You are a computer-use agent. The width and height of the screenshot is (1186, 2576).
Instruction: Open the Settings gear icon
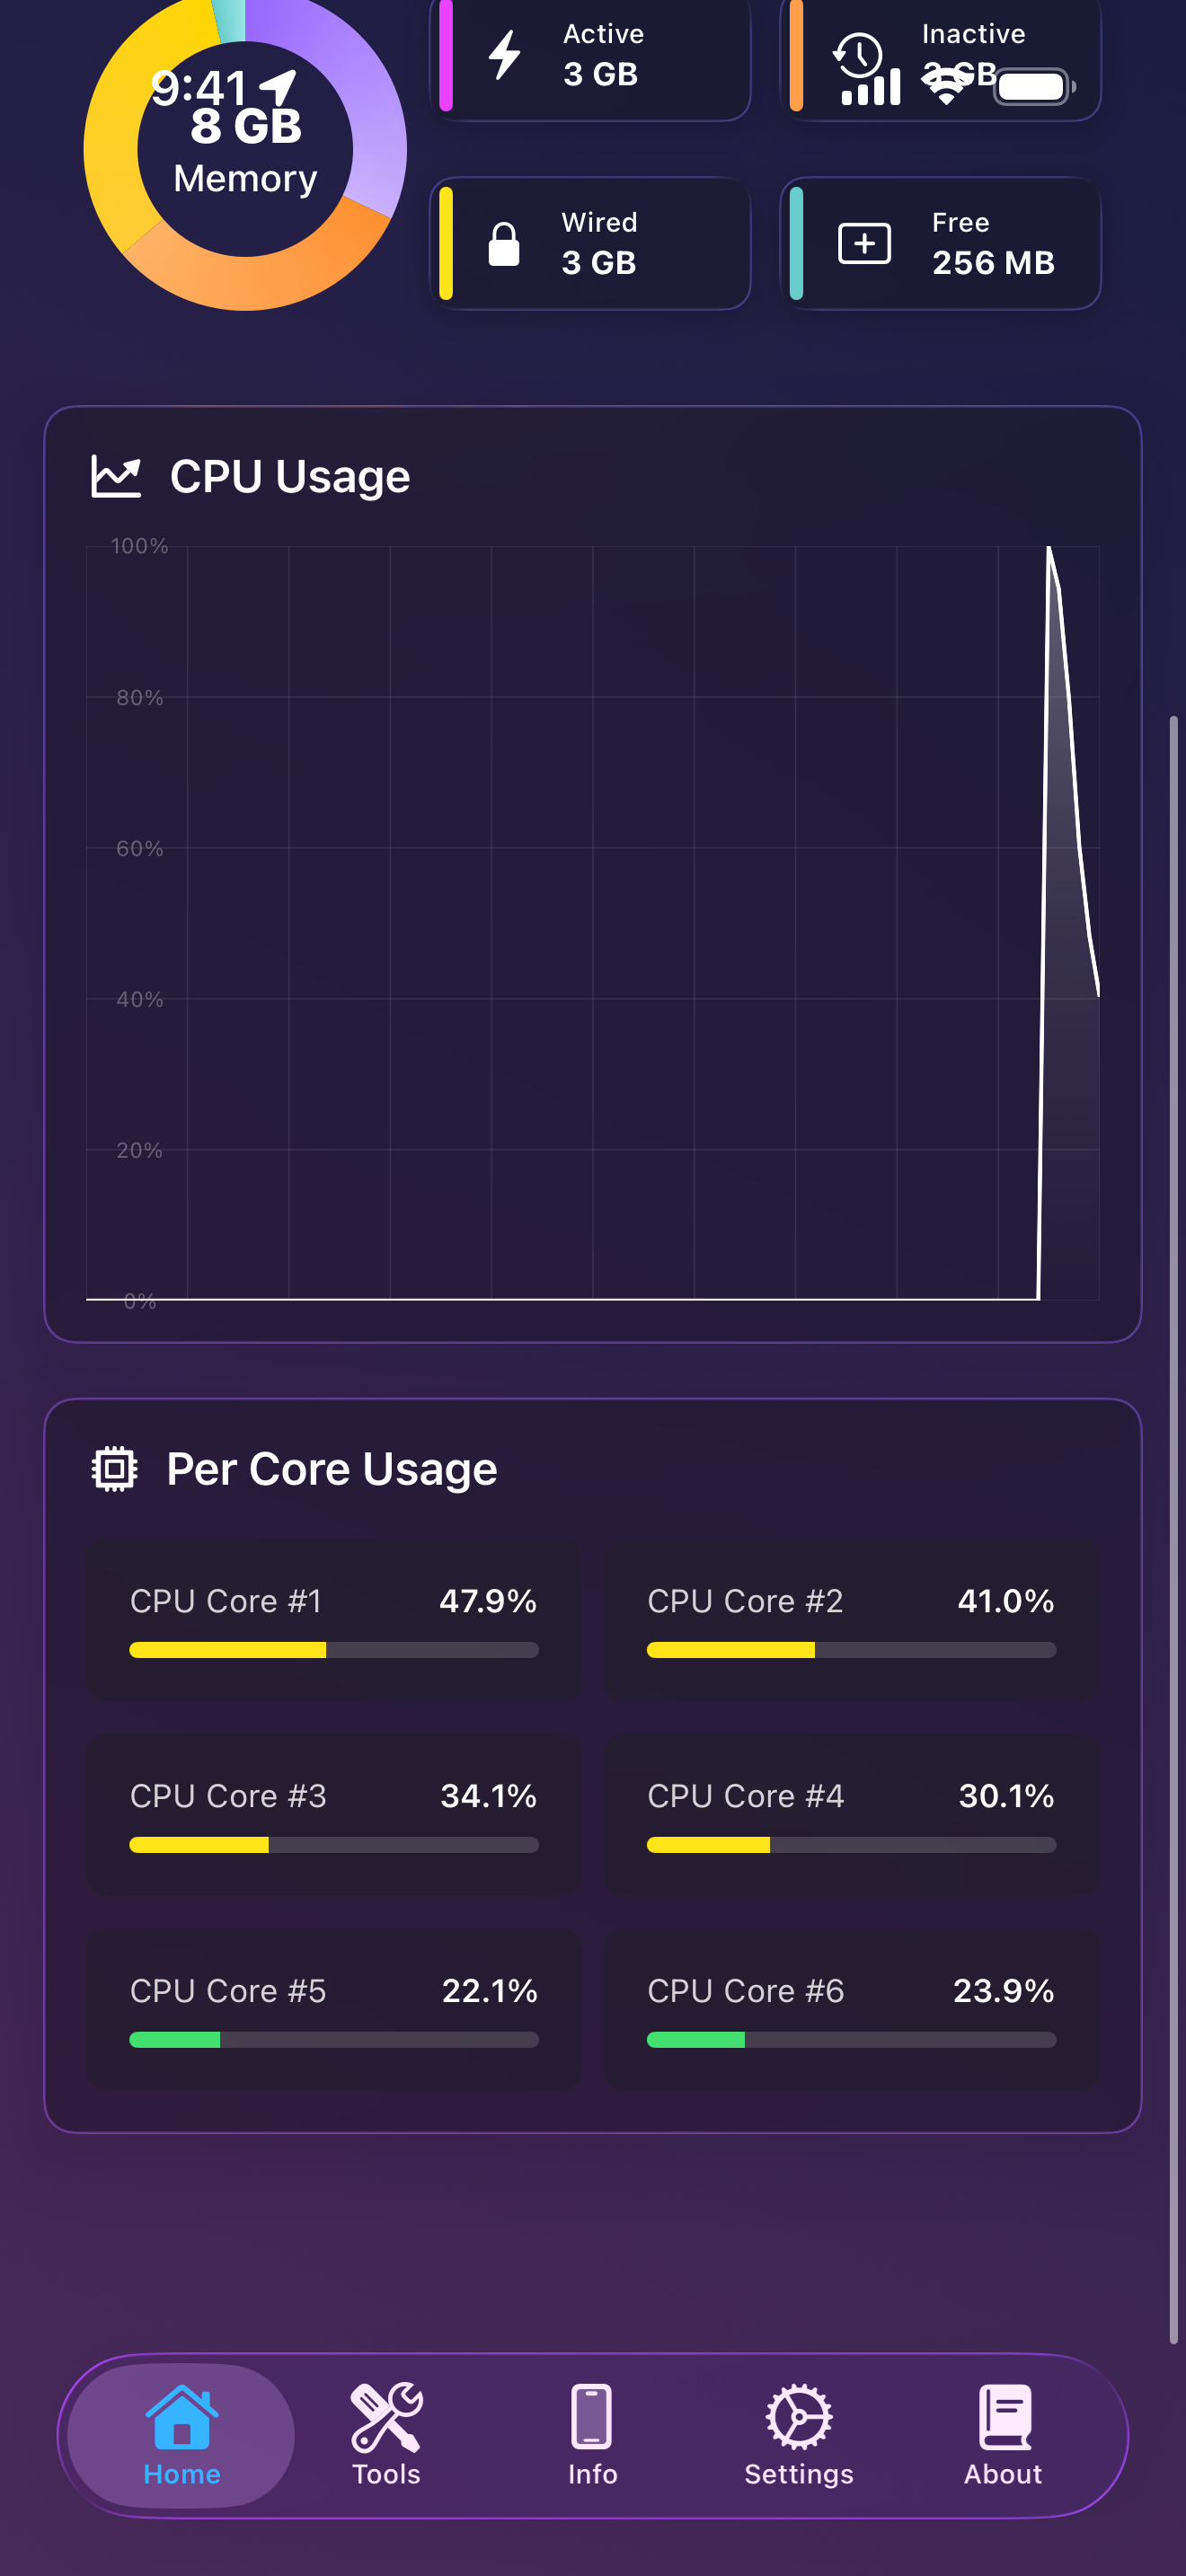point(798,2417)
